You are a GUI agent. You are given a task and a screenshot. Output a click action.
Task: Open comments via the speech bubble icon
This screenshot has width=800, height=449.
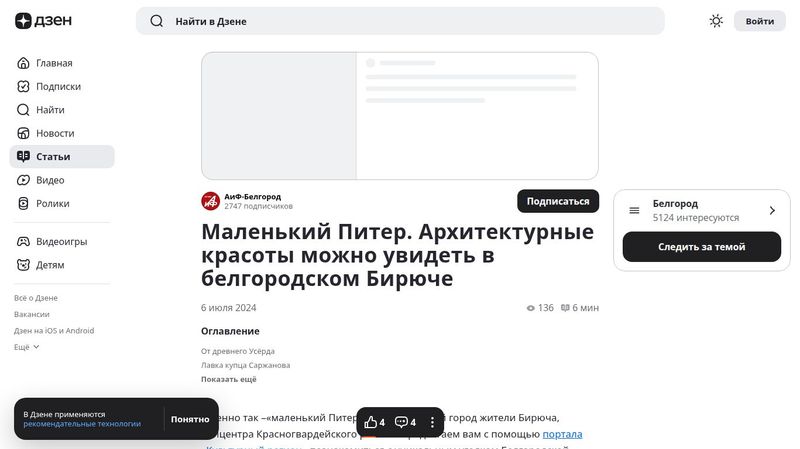401,422
